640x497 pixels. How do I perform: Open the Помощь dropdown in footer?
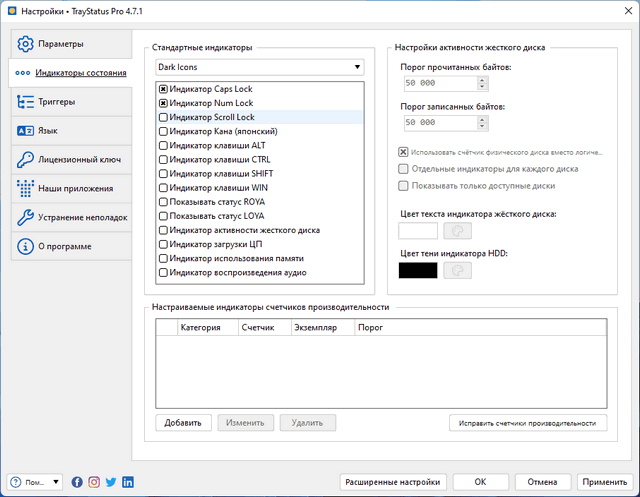(37, 482)
